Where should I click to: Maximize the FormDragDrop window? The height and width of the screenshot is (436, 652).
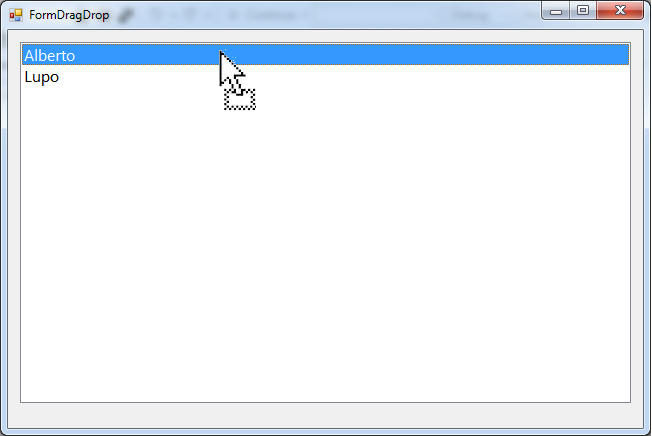[583, 11]
